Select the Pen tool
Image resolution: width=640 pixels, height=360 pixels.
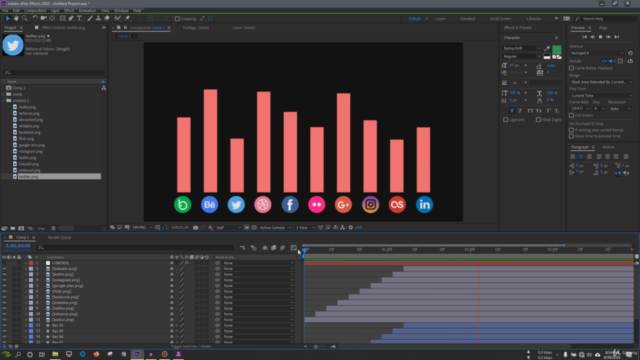(x=71, y=18)
